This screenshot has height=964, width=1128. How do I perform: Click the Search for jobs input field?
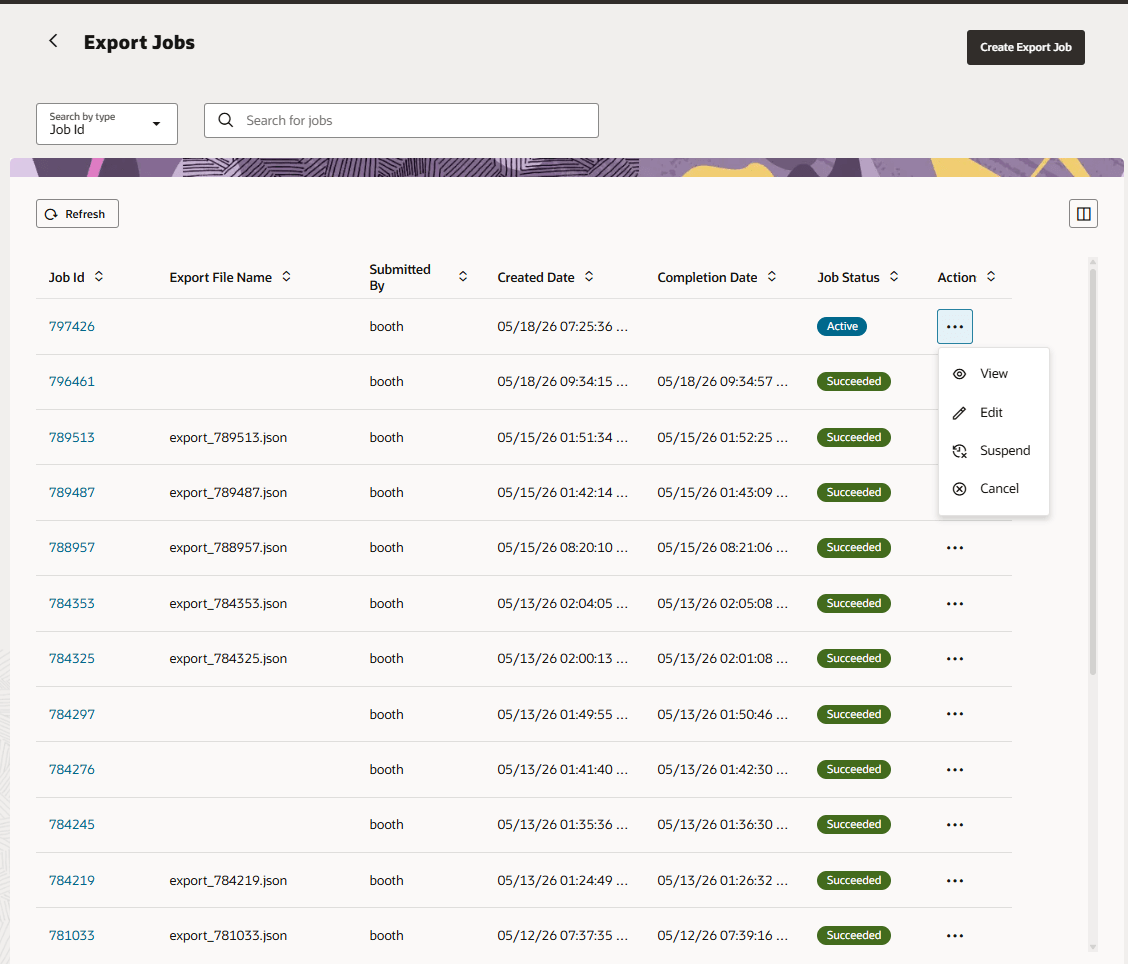(401, 120)
